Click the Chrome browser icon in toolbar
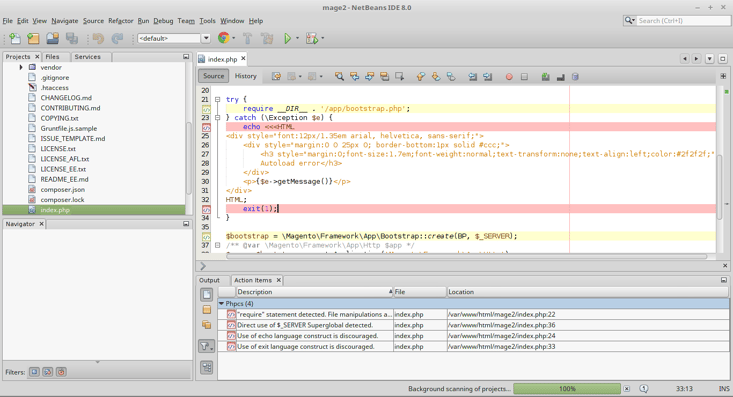 click(x=223, y=38)
